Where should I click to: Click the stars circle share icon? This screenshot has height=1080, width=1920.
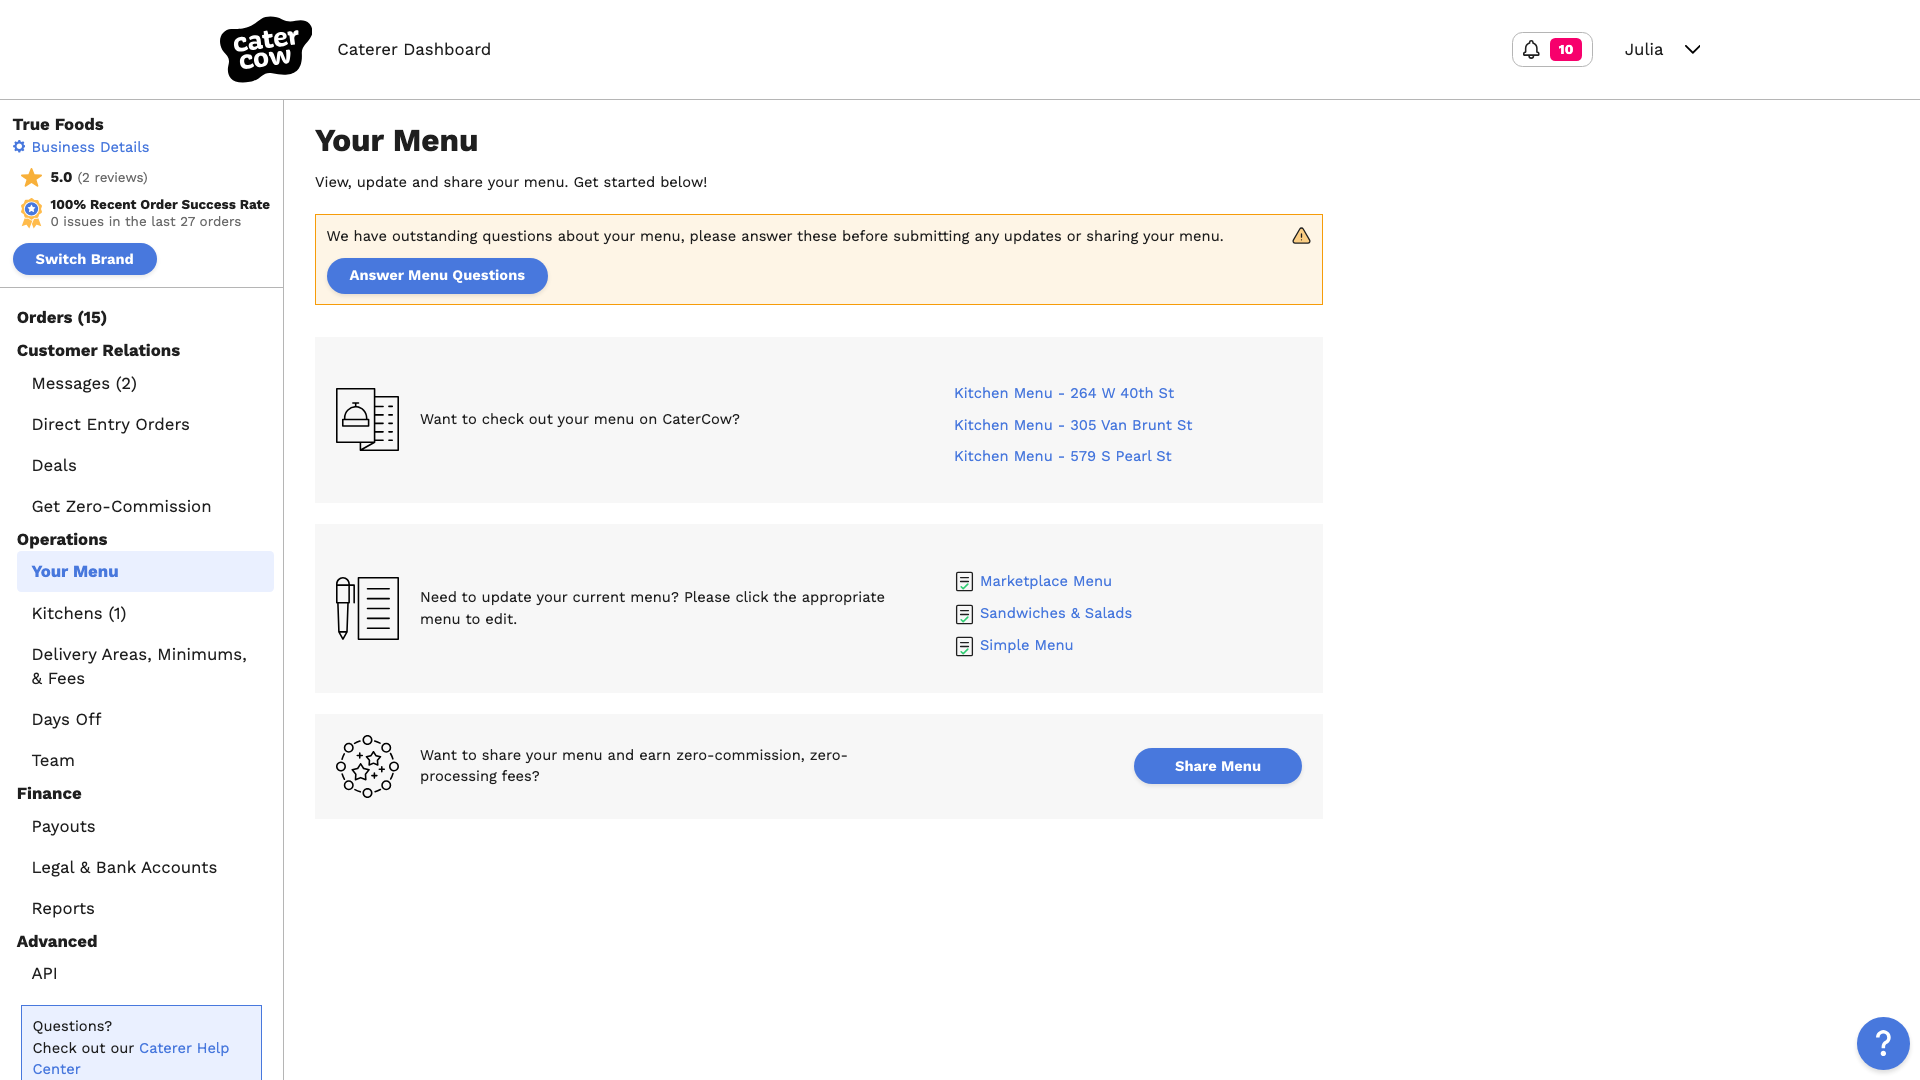pyautogui.click(x=367, y=766)
